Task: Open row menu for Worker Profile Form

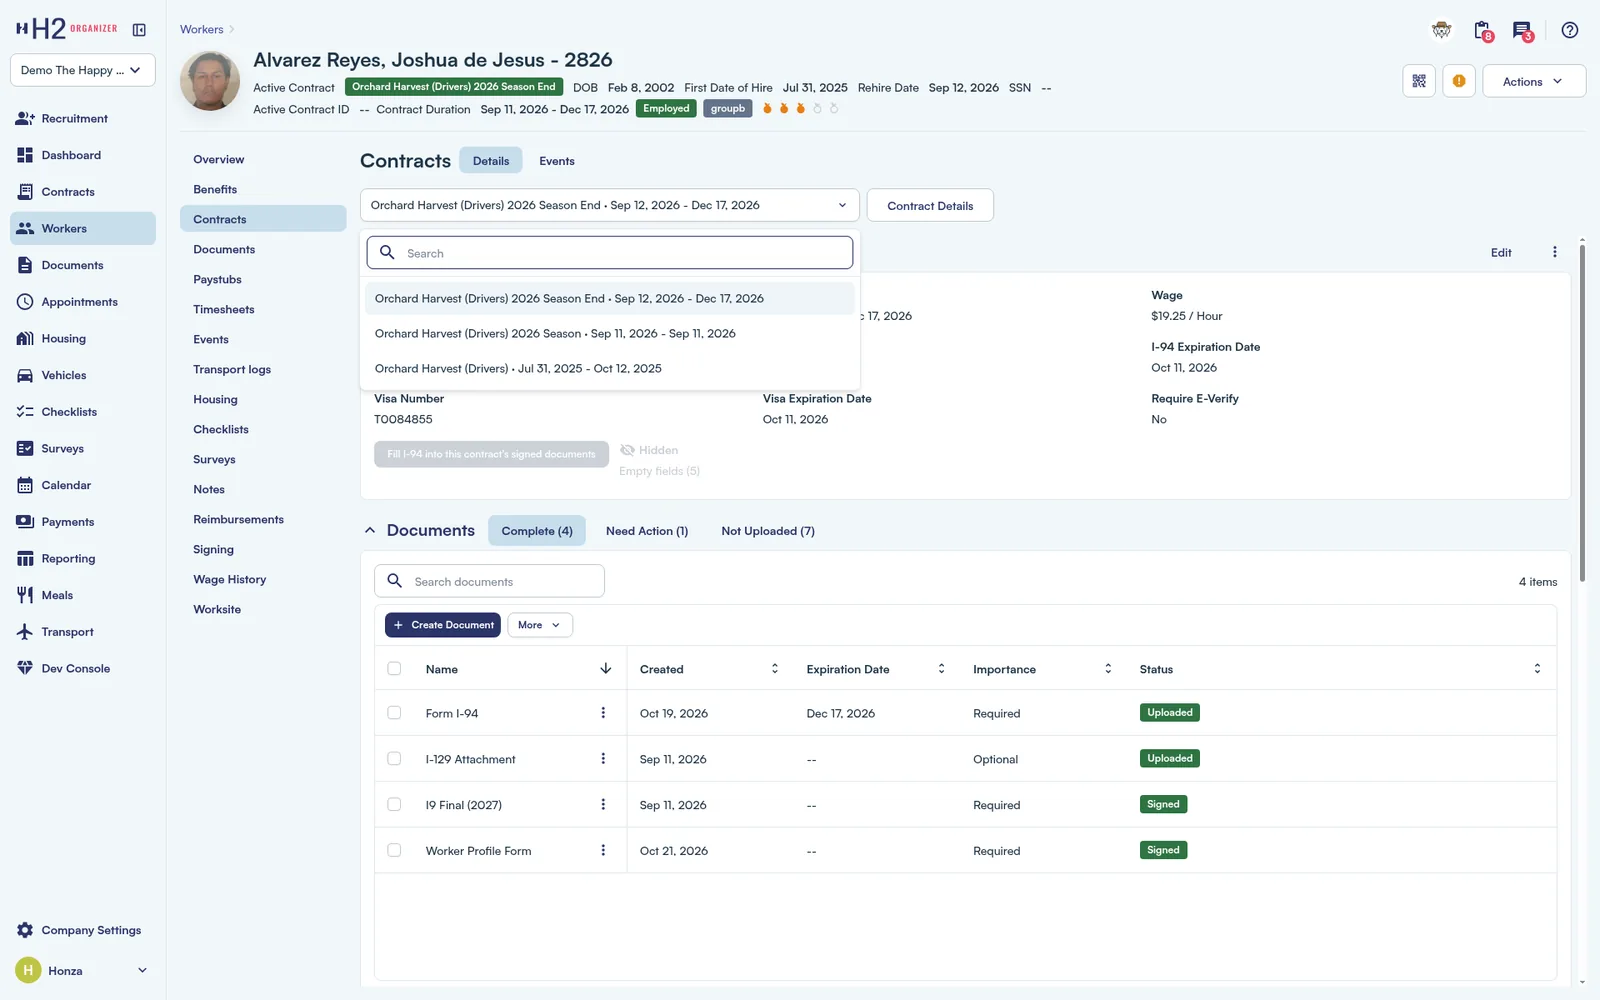Action: pos(603,851)
